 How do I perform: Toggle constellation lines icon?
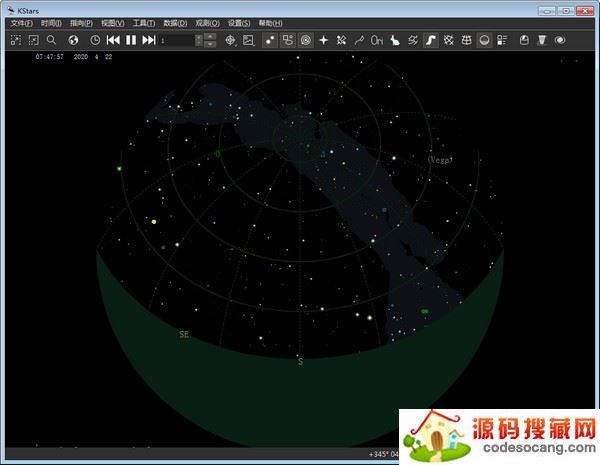(359, 40)
